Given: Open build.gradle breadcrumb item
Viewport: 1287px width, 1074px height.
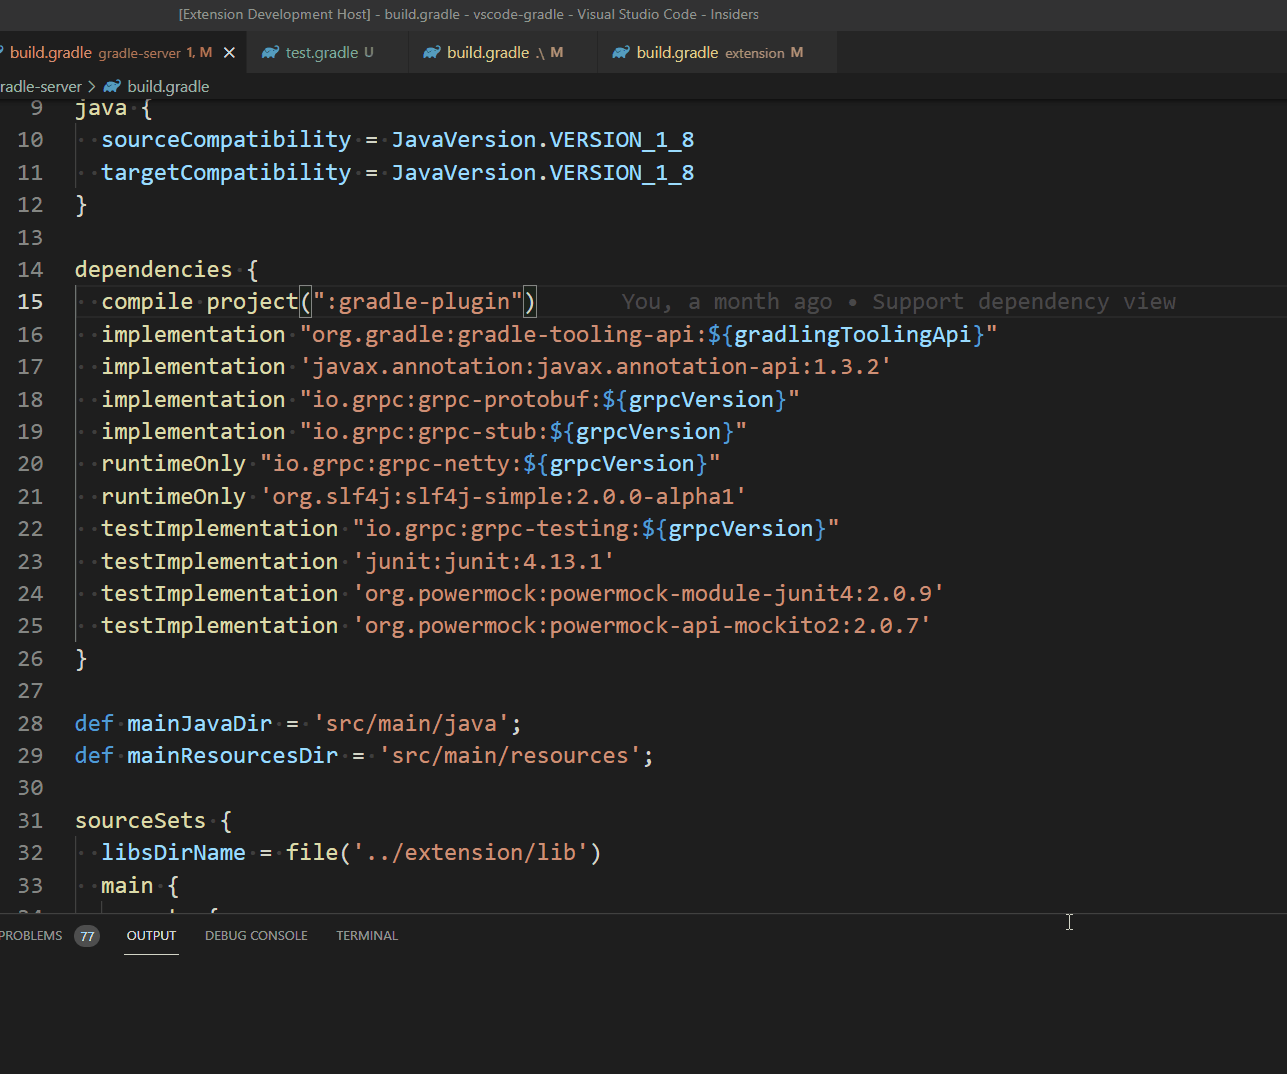Looking at the screenshot, I should click(168, 86).
